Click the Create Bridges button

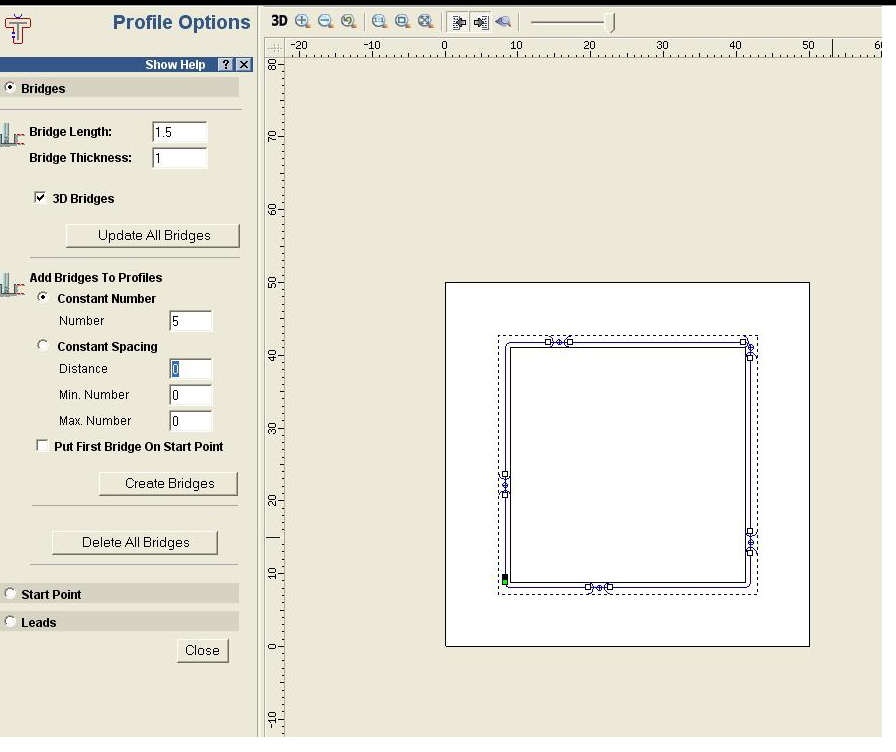pos(169,483)
